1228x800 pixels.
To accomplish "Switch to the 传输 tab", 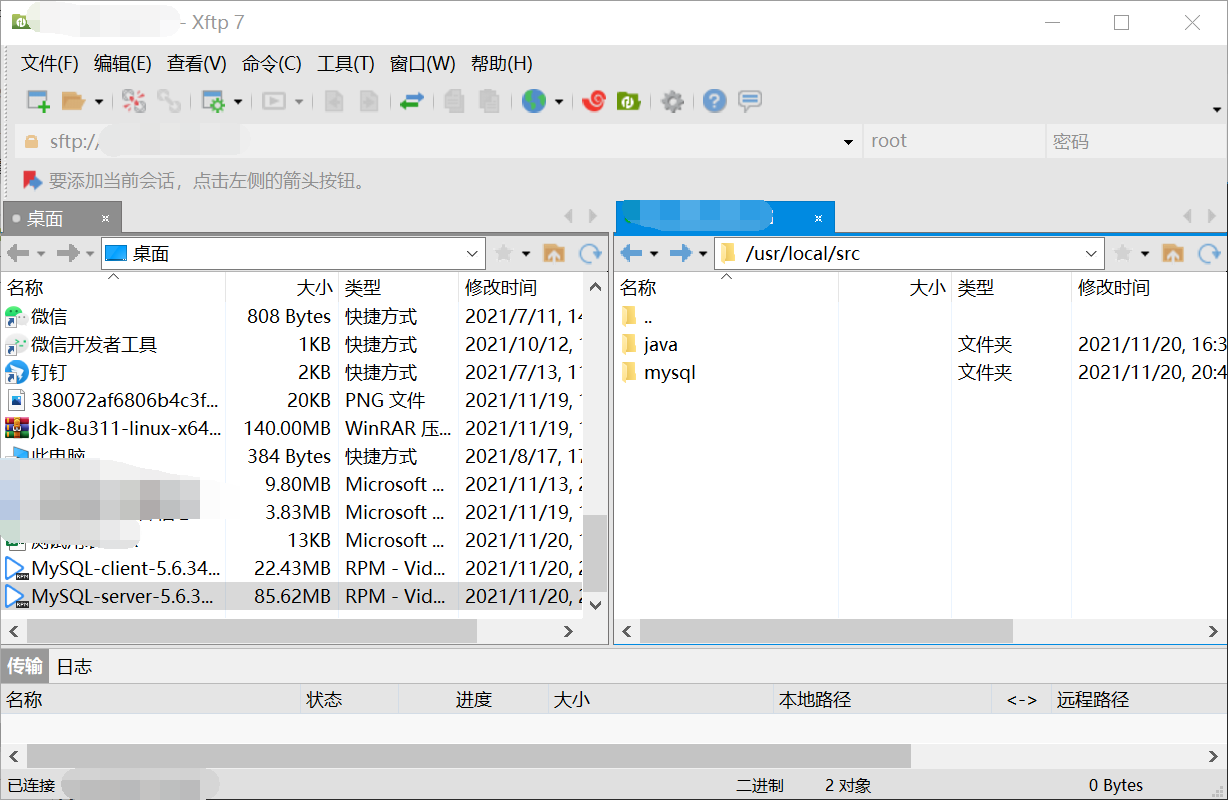I will tap(25, 666).
